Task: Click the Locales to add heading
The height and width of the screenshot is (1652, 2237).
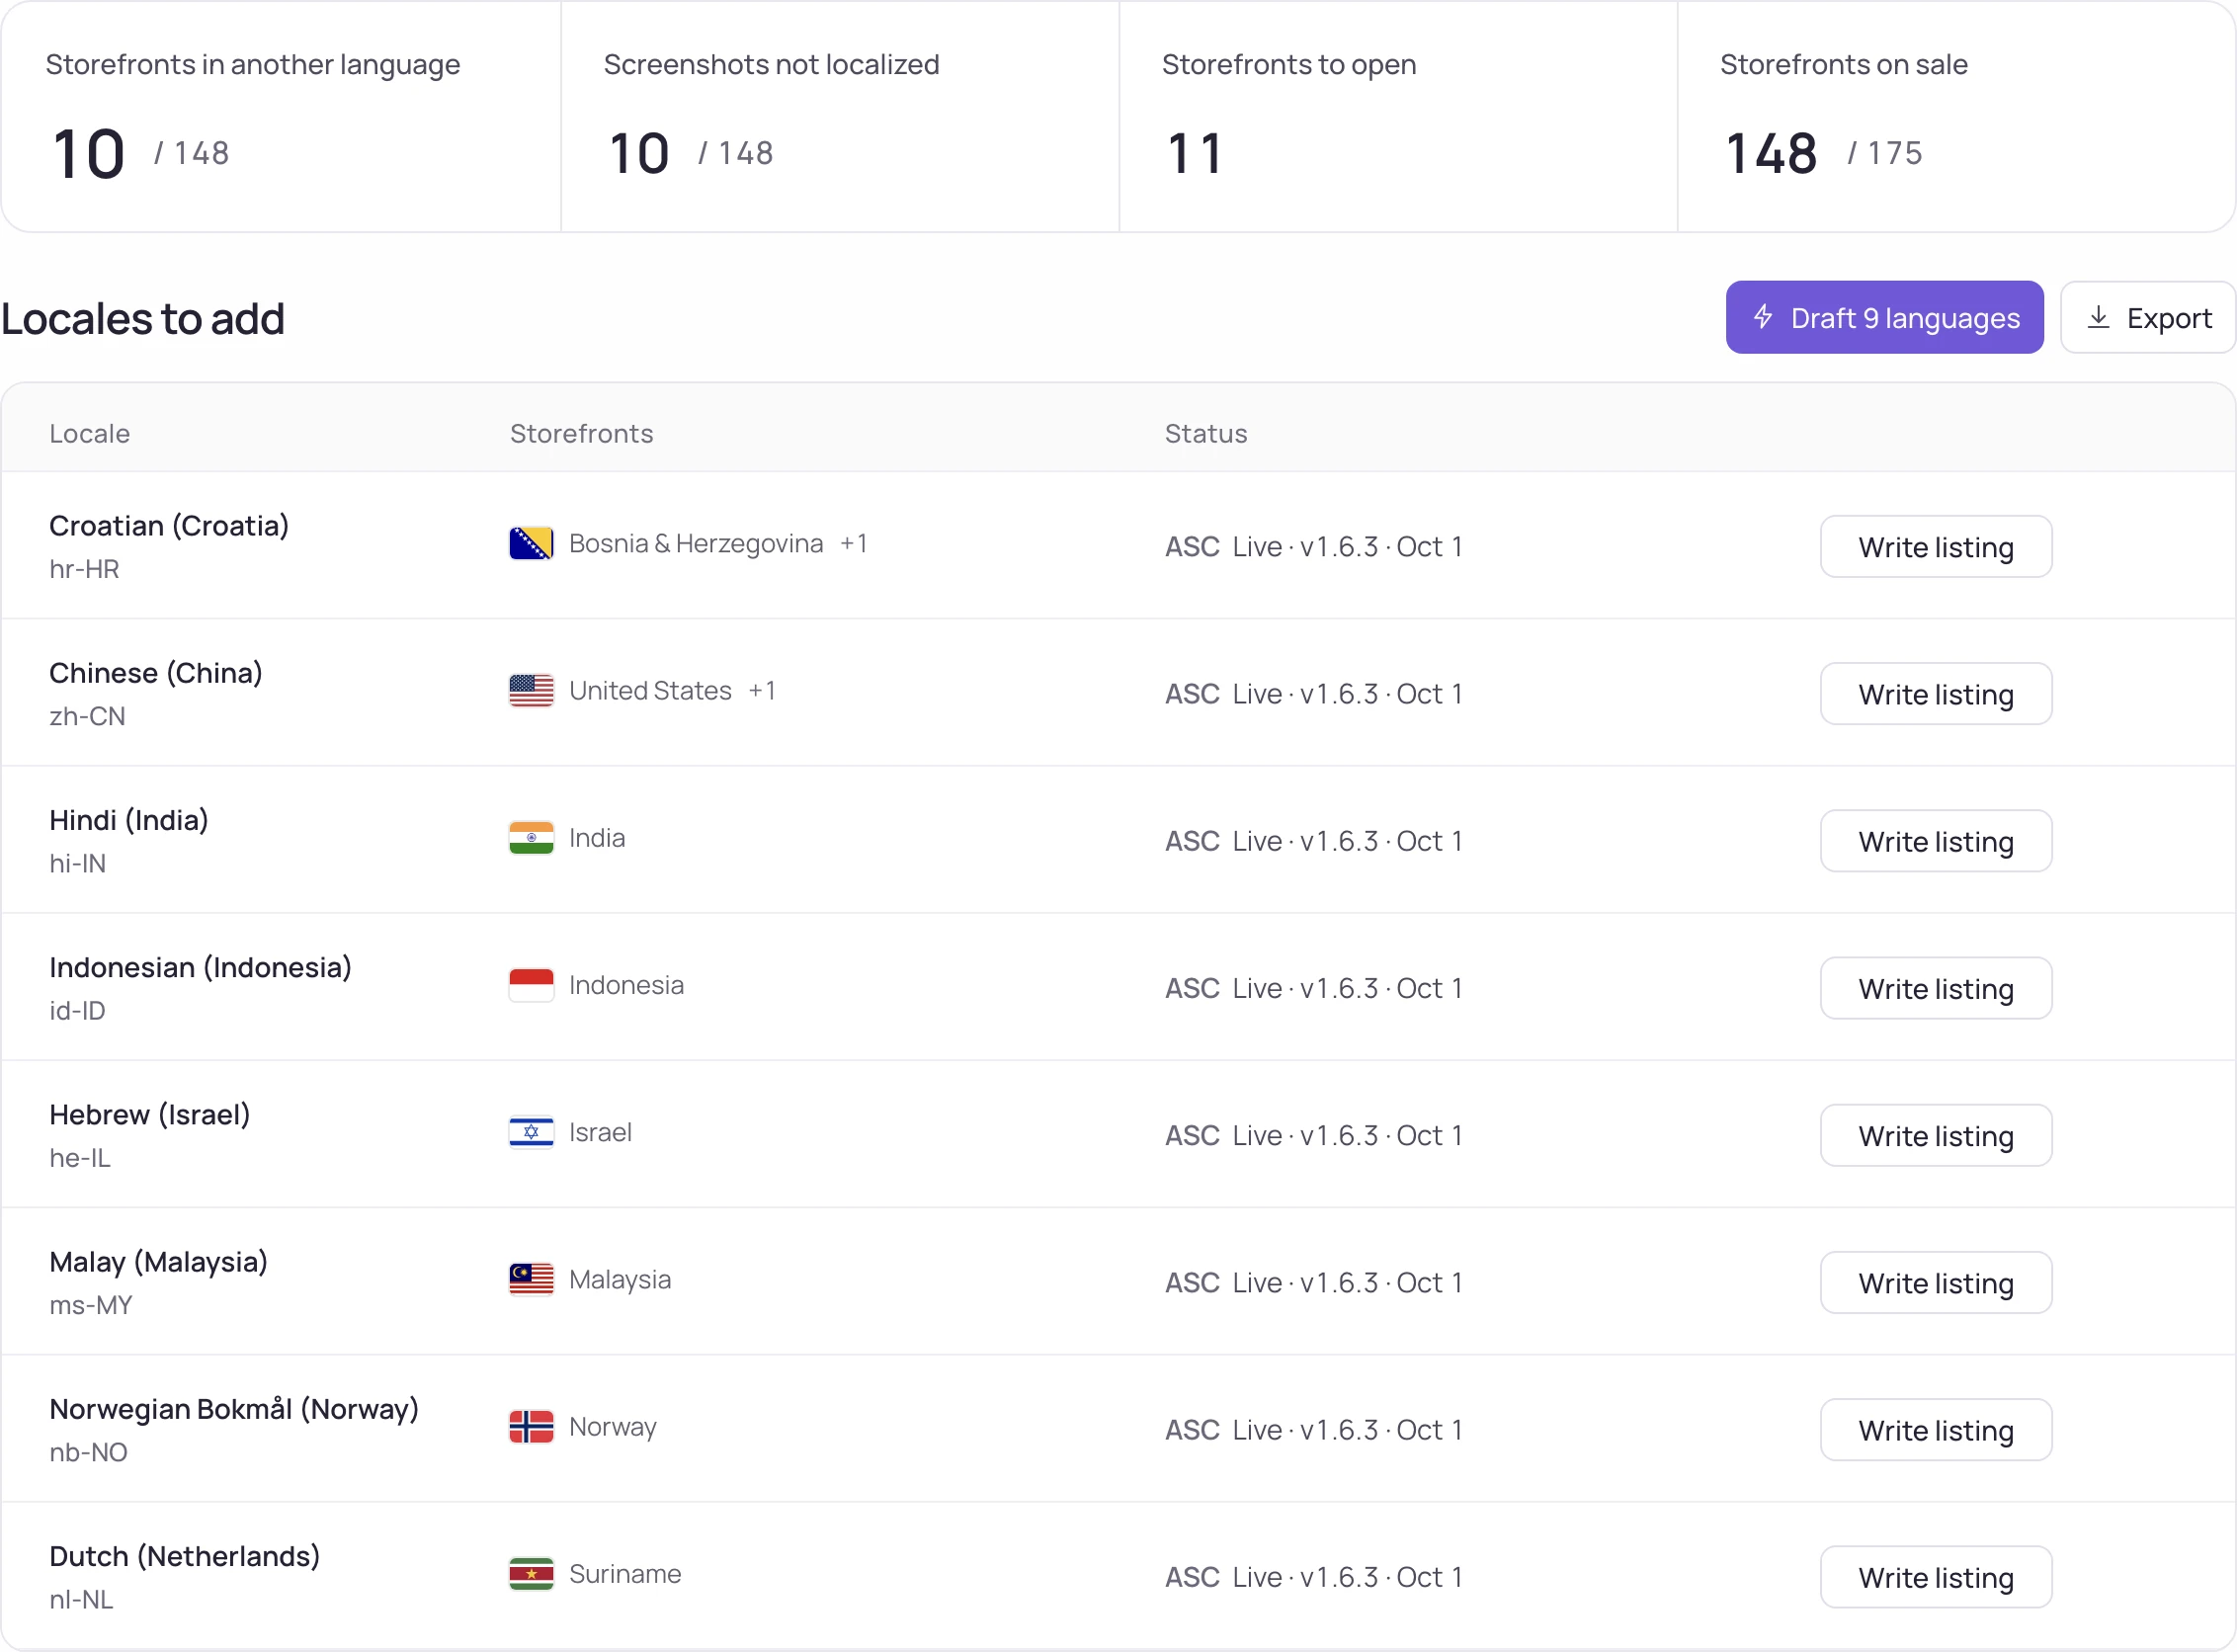Action: click(x=143, y=319)
